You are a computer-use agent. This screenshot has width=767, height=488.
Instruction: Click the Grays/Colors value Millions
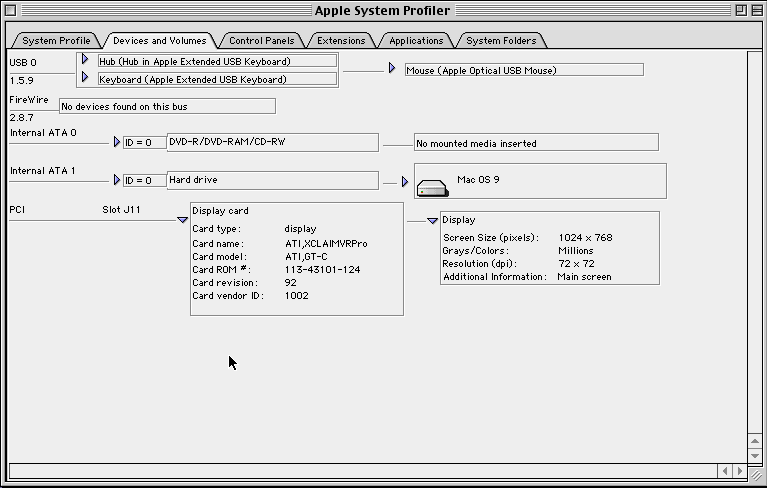pyautogui.click(x=576, y=250)
